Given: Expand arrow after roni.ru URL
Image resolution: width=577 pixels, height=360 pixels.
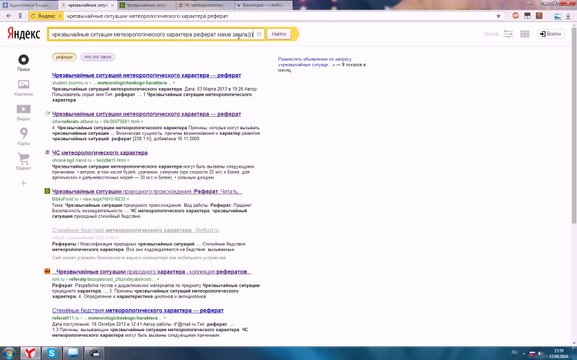Looking at the screenshot, I should click(x=159, y=279).
